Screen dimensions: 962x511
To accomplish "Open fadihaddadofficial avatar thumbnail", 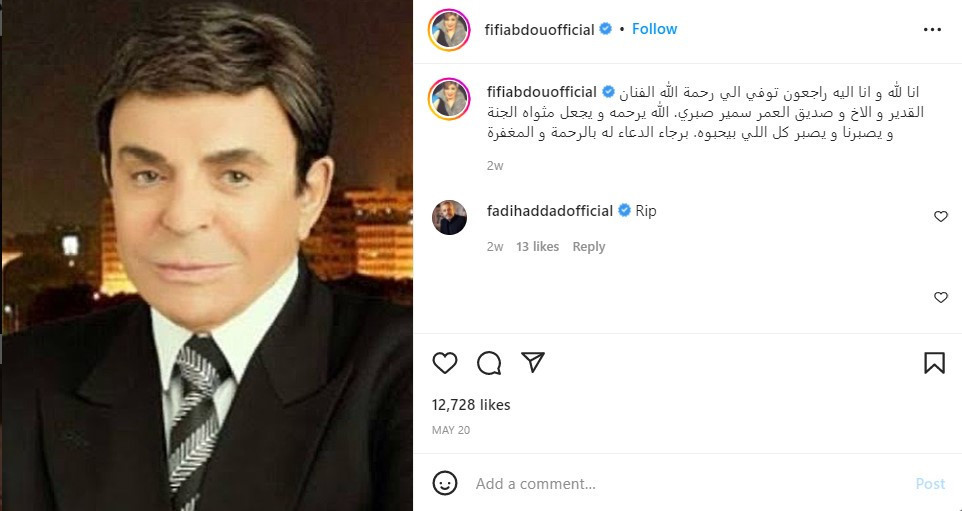I will 450,217.
